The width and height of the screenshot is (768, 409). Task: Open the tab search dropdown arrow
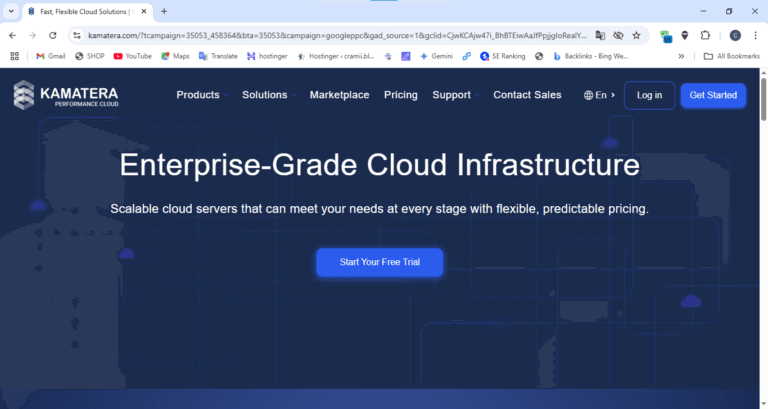point(11,11)
